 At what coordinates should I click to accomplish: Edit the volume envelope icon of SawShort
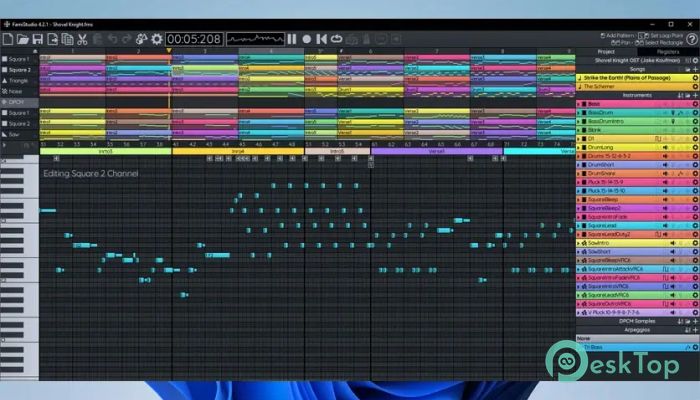[x=673, y=252]
